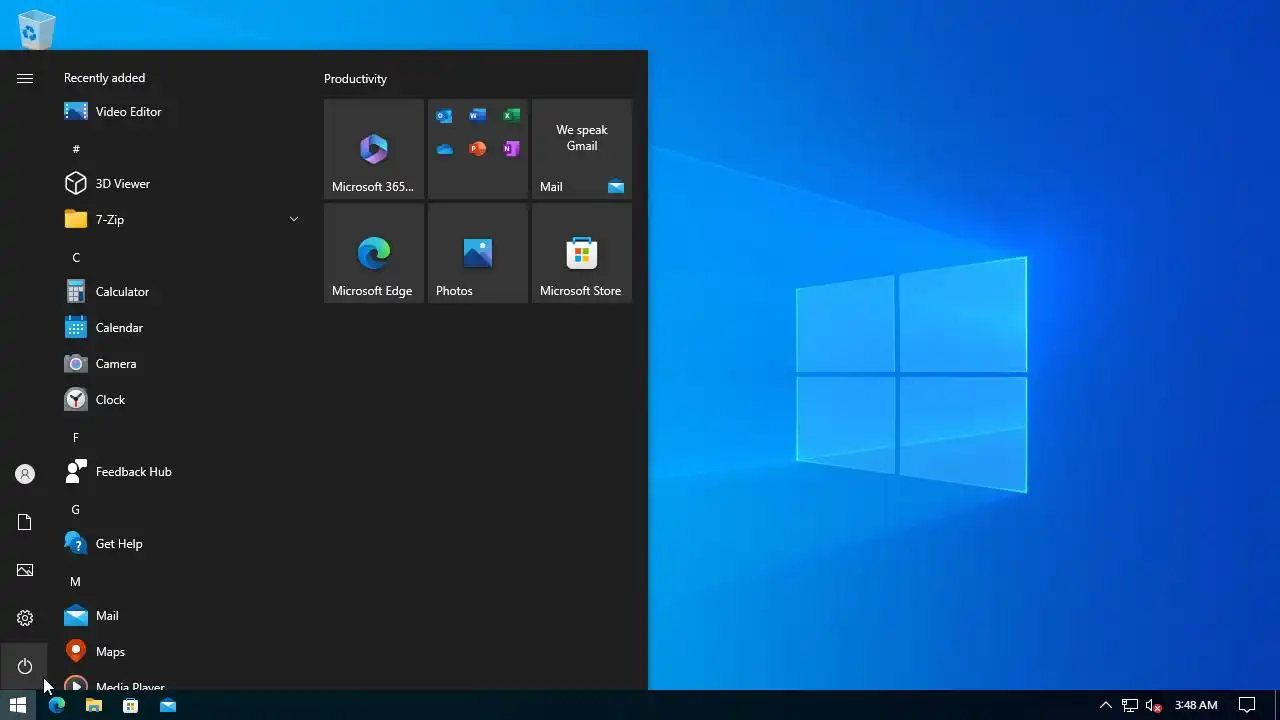Screen dimensions: 1280x720
Task: Open clock showing 3:48 AM
Action: pyautogui.click(x=1196, y=705)
